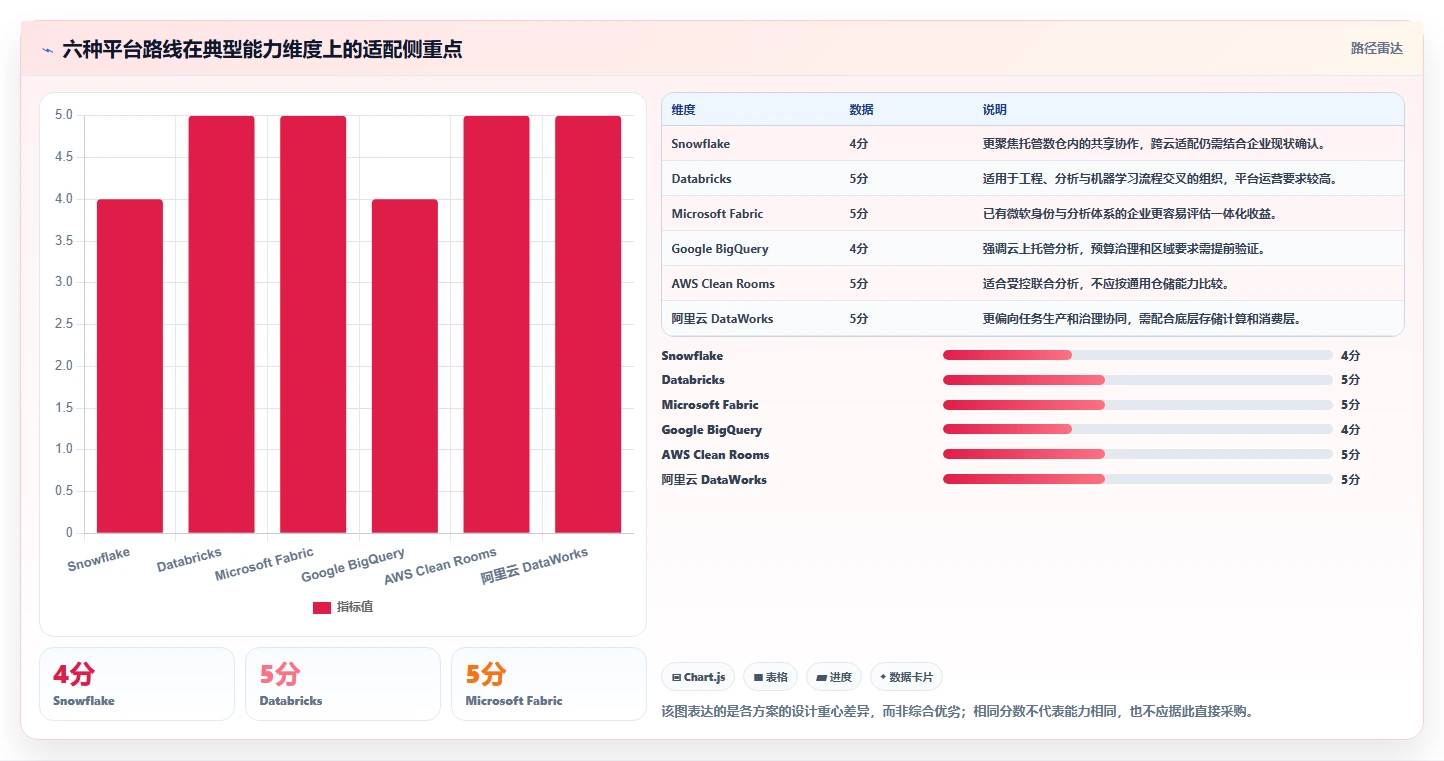The width and height of the screenshot is (1444, 761).
Task: Click the 路径雷达 label in header
Action: 1377,48
